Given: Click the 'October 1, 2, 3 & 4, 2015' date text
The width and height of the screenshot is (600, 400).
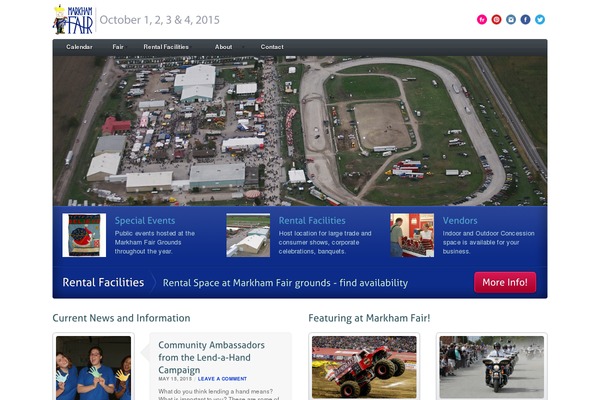Looking at the screenshot, I should 160,20.
